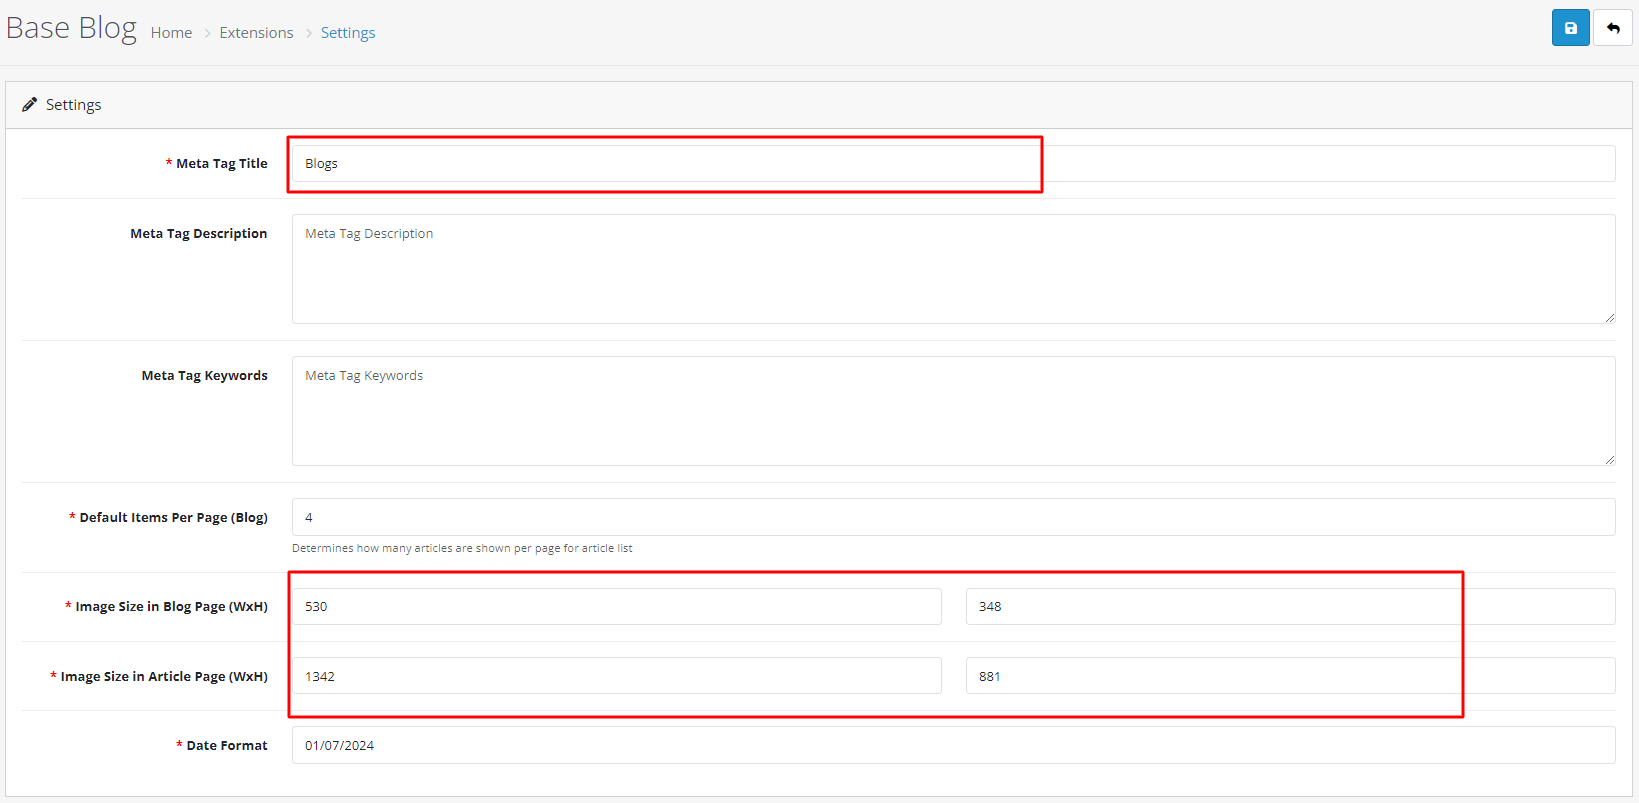Grab the Meta Tag Description resize handle
Screen dimensions: 1639x803
(1609, 317)
